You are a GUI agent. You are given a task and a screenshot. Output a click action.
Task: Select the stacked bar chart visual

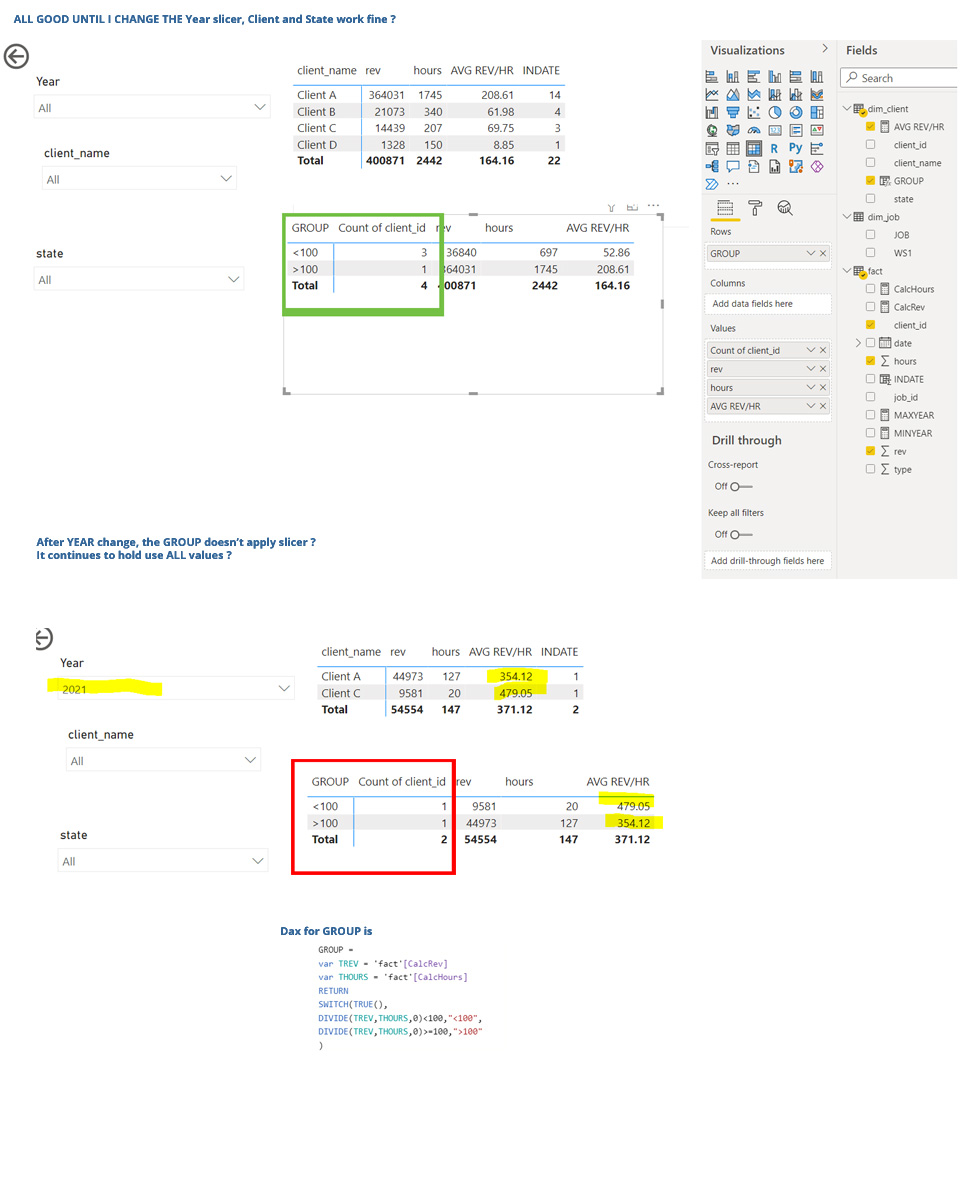pyautogui.click(x=712, y=76)
